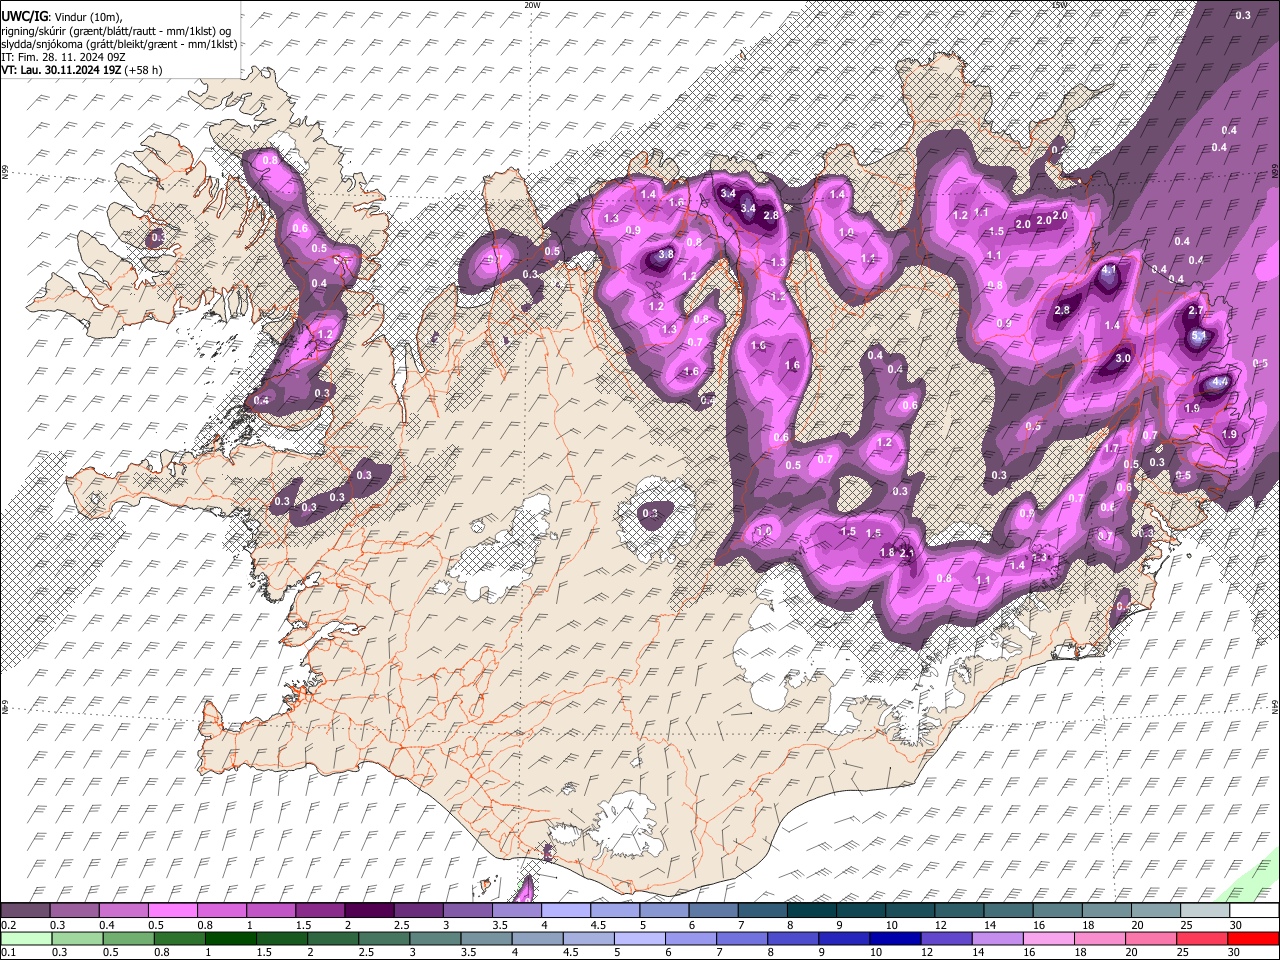Pick the medium green swatch between 0.5 and 0.8 in the bottom legend row
Image resolution: width=1280 pixels, height=960 pixels.
point(129,938)
